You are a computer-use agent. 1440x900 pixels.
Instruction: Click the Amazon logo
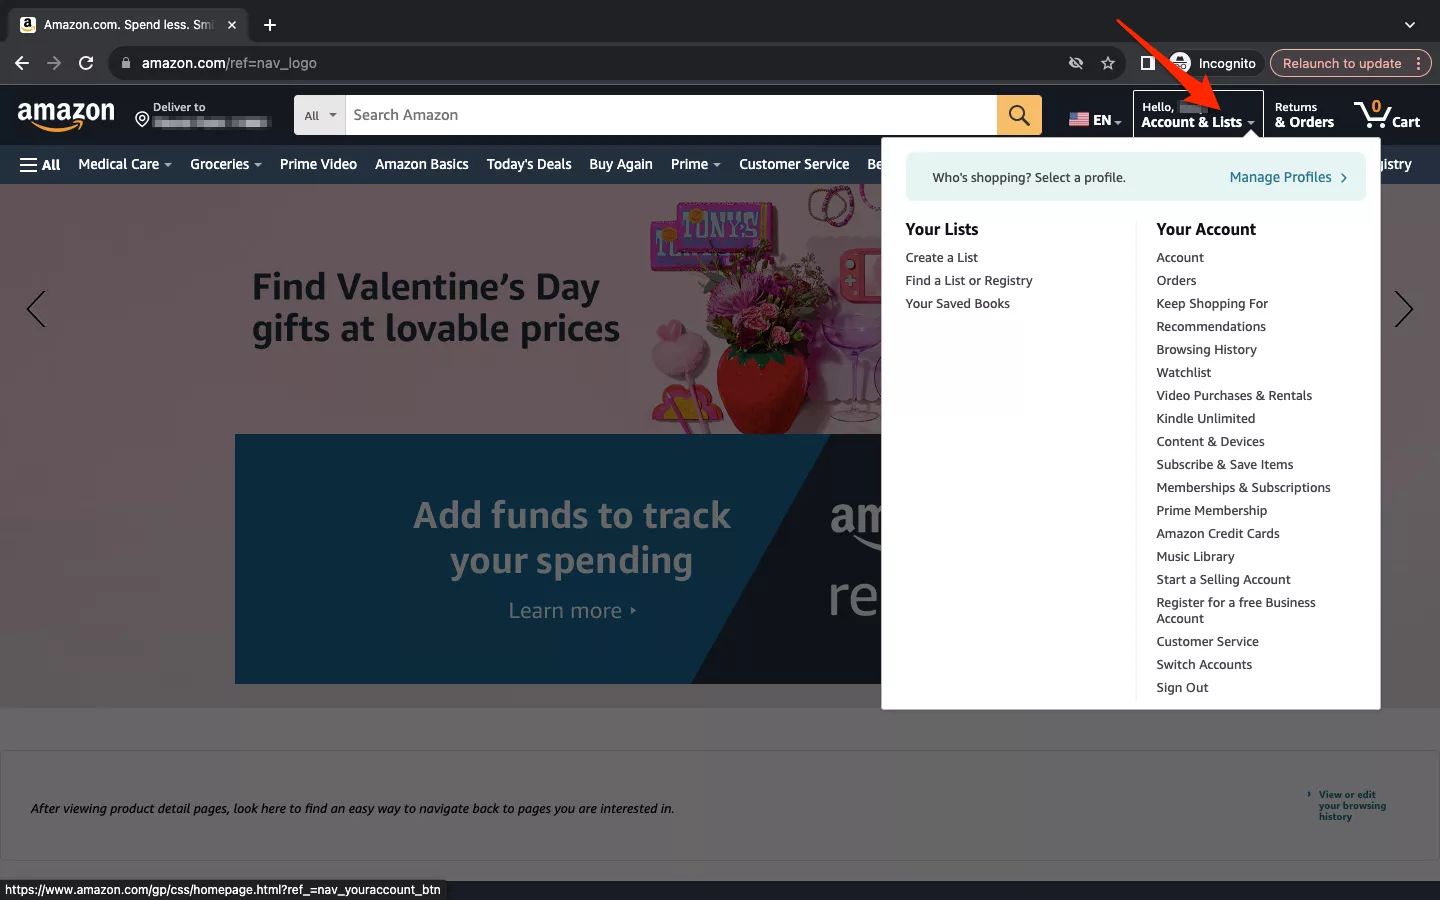tap(66, 116)
